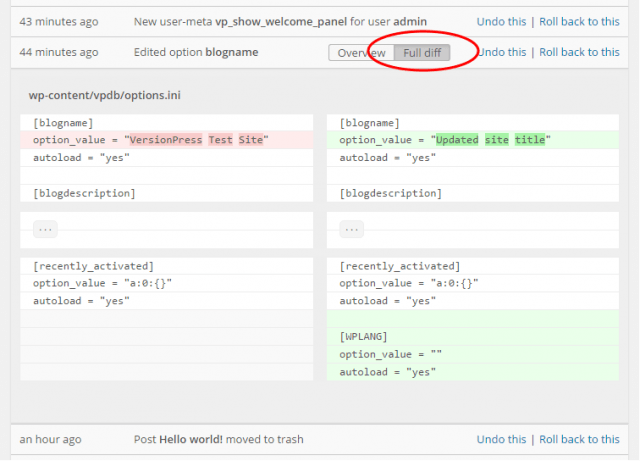Click the 43 minutes ago timestamp
This screenshot has width=640, height=461.
click(59, 22)
